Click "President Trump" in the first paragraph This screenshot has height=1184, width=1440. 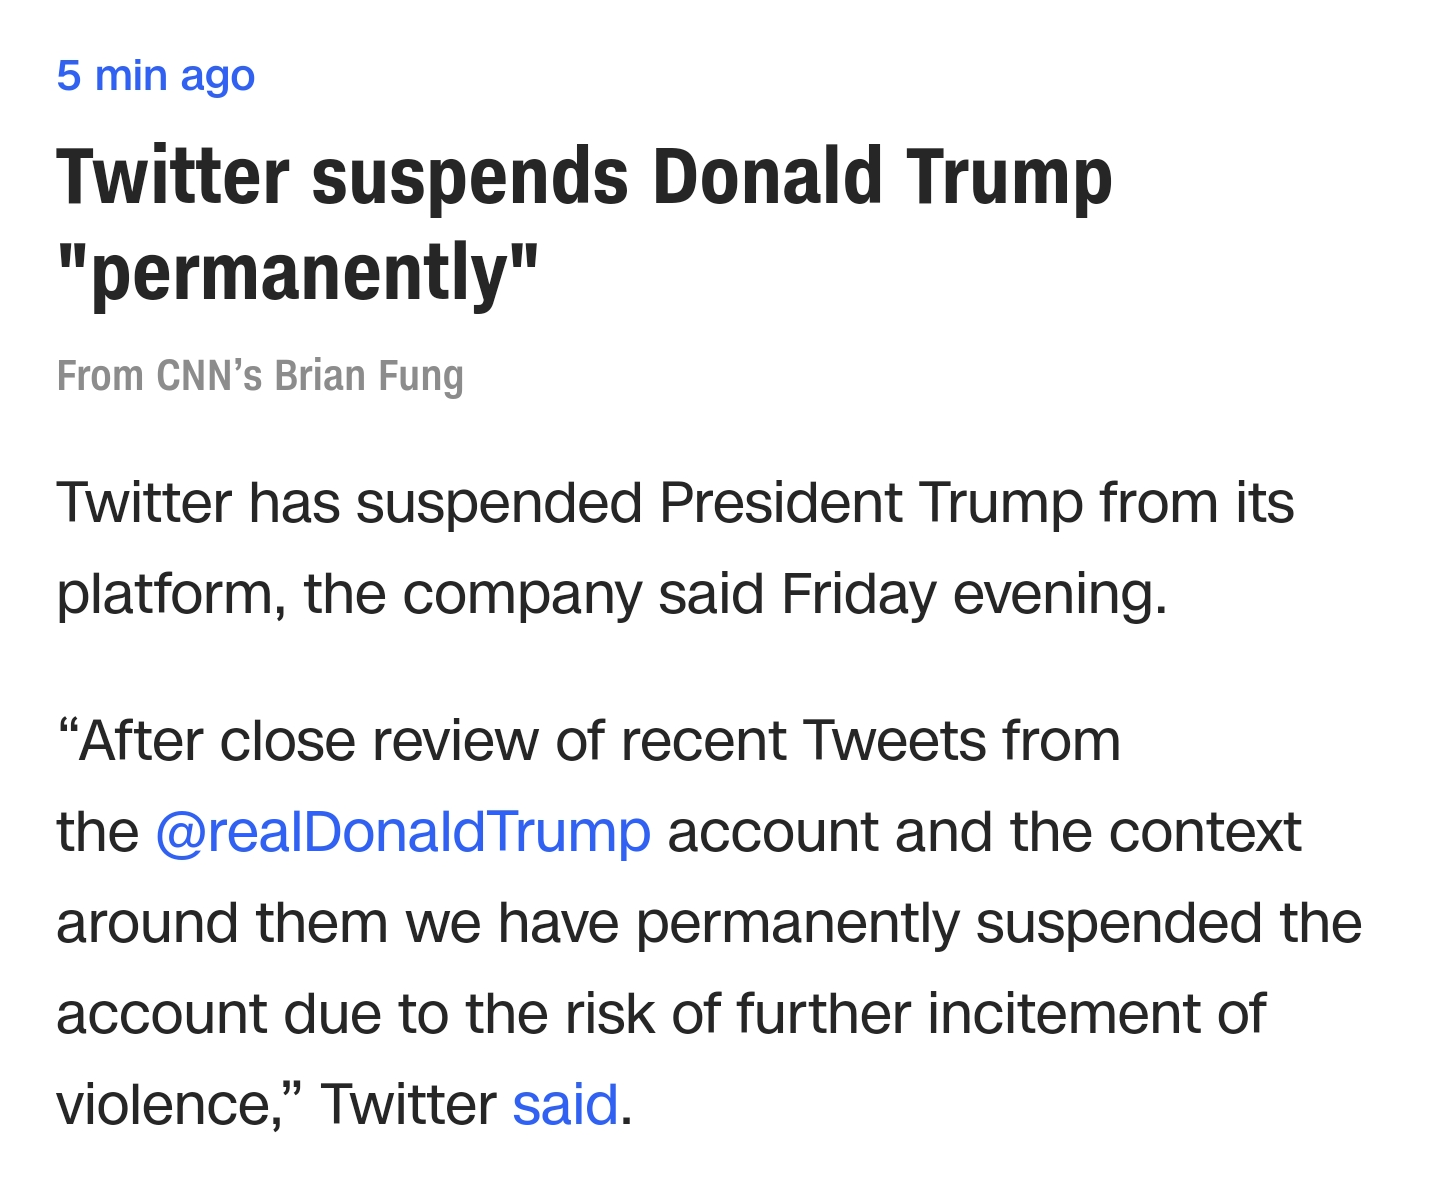pyautogui.click(x=870, y=502)
